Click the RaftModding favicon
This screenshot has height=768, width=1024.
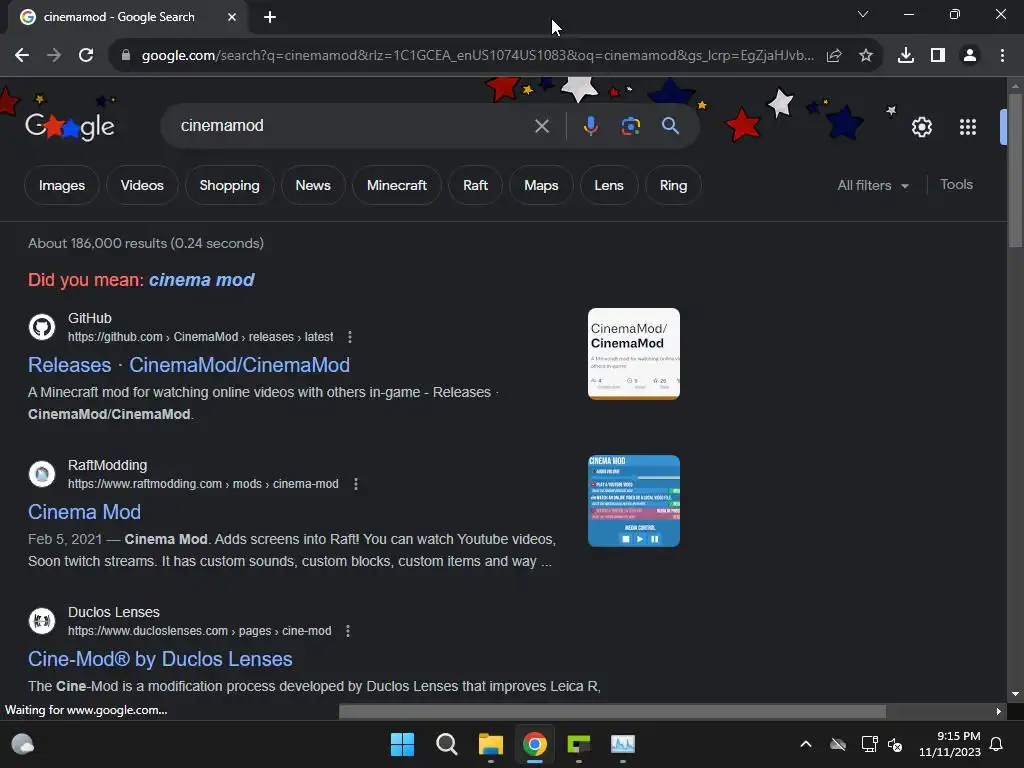click(x=42, y=473)
